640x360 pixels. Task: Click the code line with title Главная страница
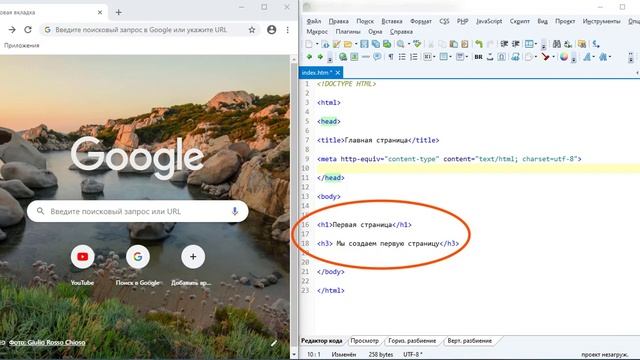coord(378,140)
